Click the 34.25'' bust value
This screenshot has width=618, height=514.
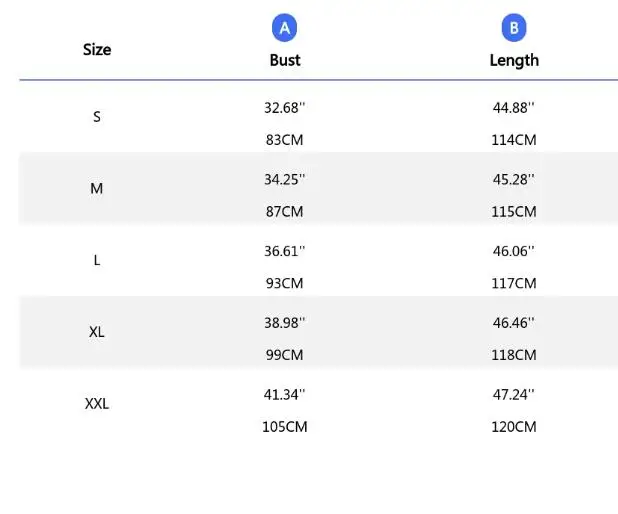(x=285, y=179)
